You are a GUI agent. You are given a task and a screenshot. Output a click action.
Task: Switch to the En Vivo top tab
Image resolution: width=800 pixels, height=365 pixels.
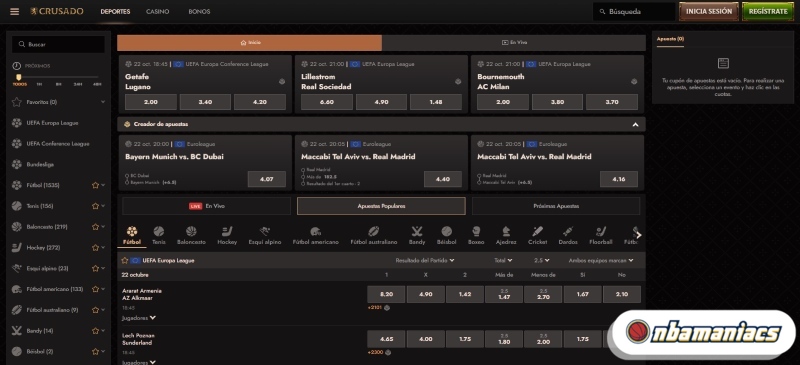(x=514, y=43)
